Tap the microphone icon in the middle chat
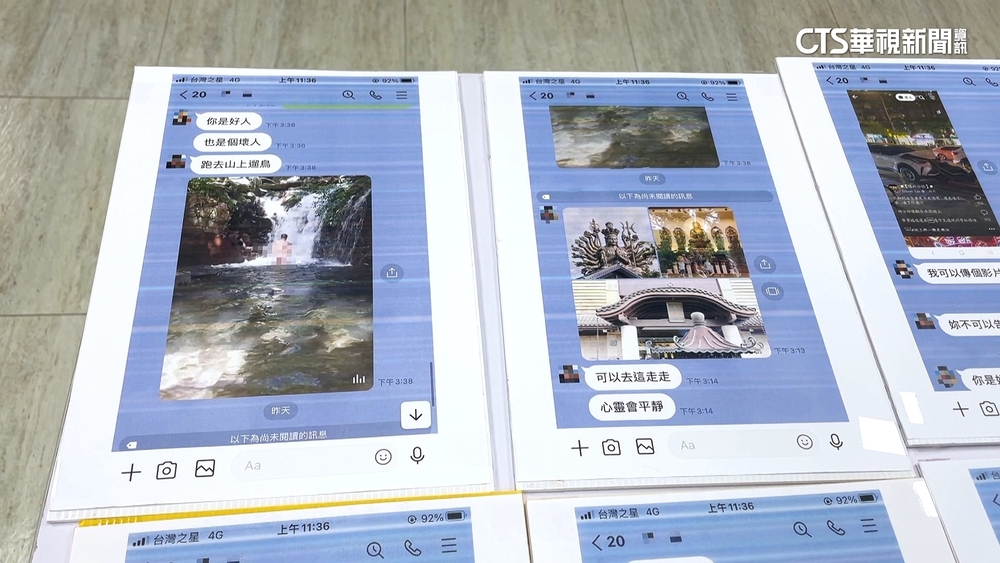 click(x=836, y=441)
